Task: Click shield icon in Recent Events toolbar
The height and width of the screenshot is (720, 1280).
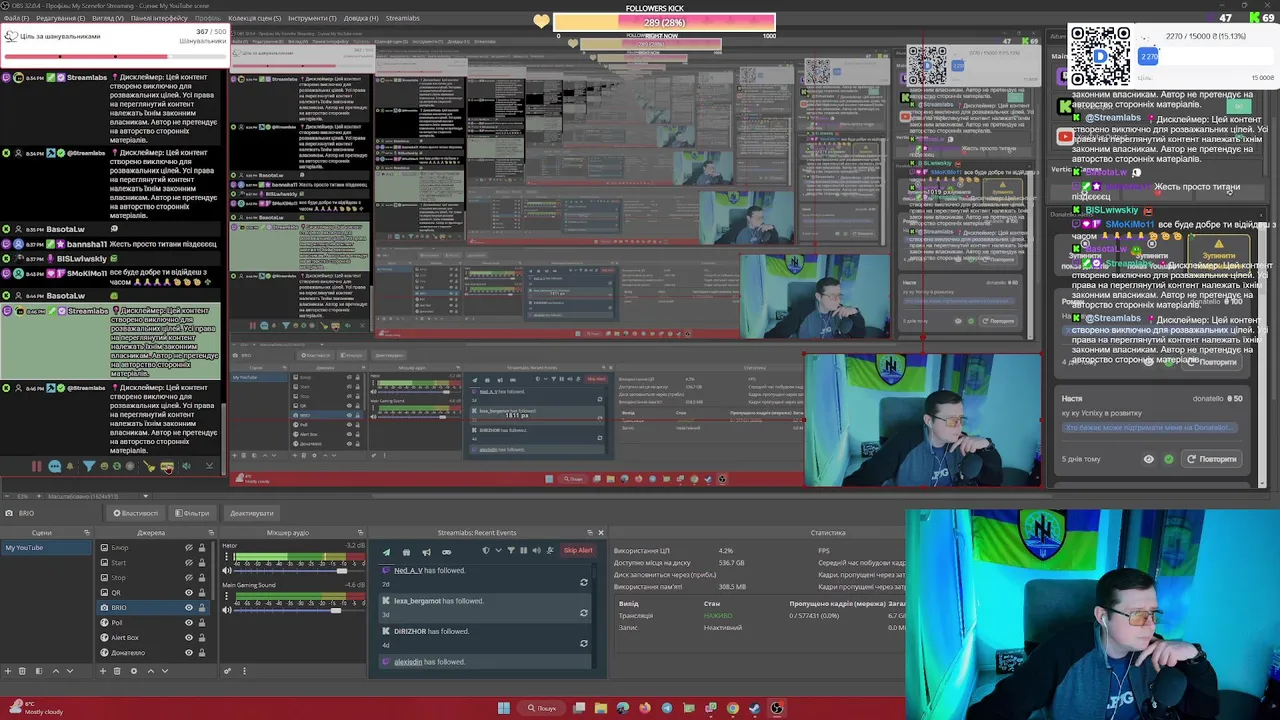Action: [x=486, y=550]
